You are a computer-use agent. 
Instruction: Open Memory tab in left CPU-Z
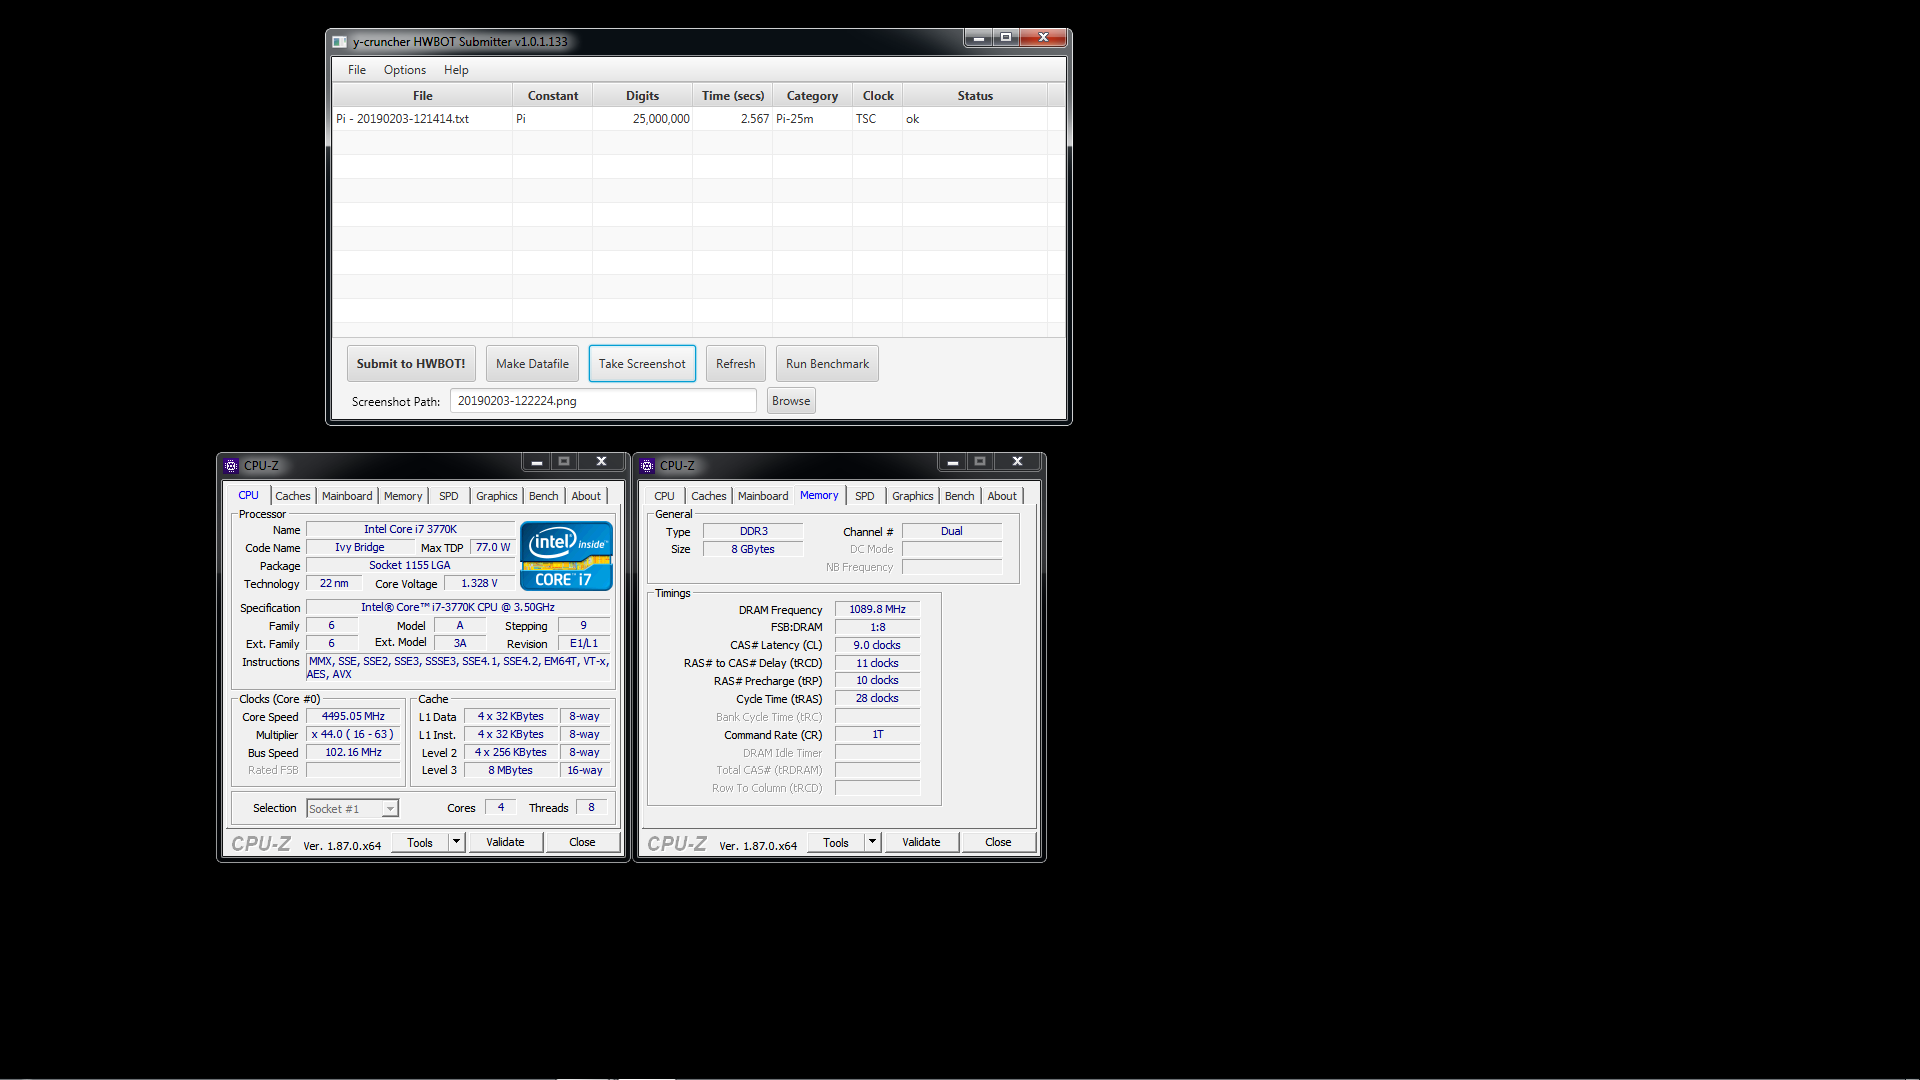coord(403,496)
